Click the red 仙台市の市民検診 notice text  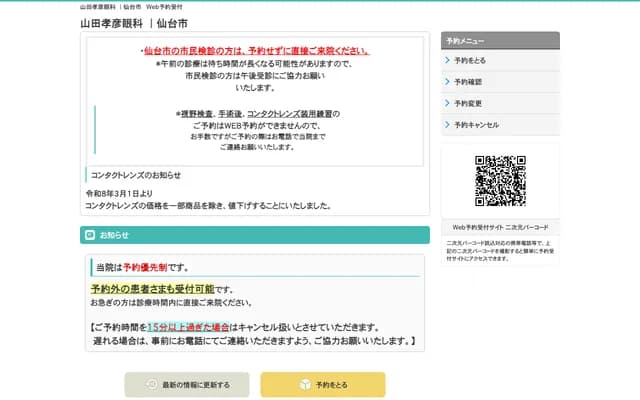click(x=256, y=50)
